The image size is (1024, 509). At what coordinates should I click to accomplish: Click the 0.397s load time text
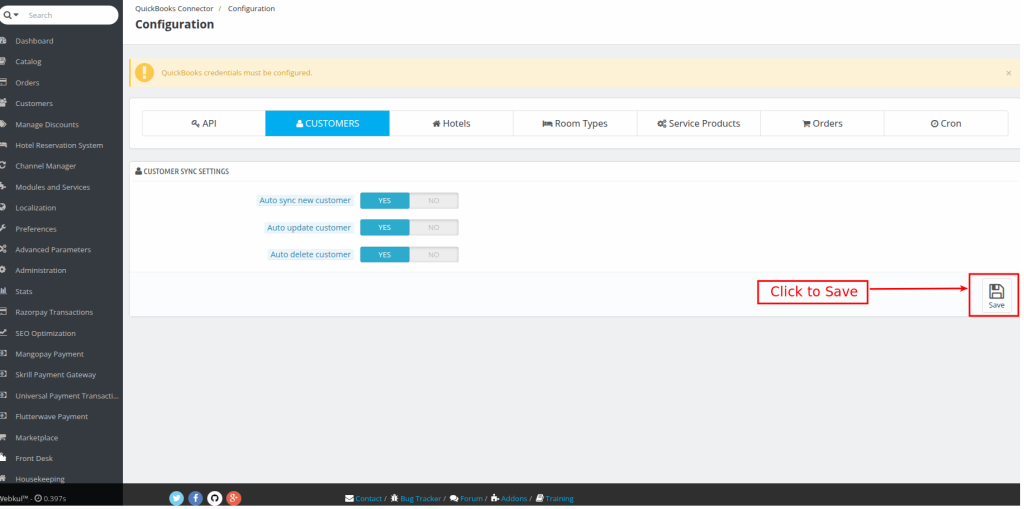tap(55, 499)
